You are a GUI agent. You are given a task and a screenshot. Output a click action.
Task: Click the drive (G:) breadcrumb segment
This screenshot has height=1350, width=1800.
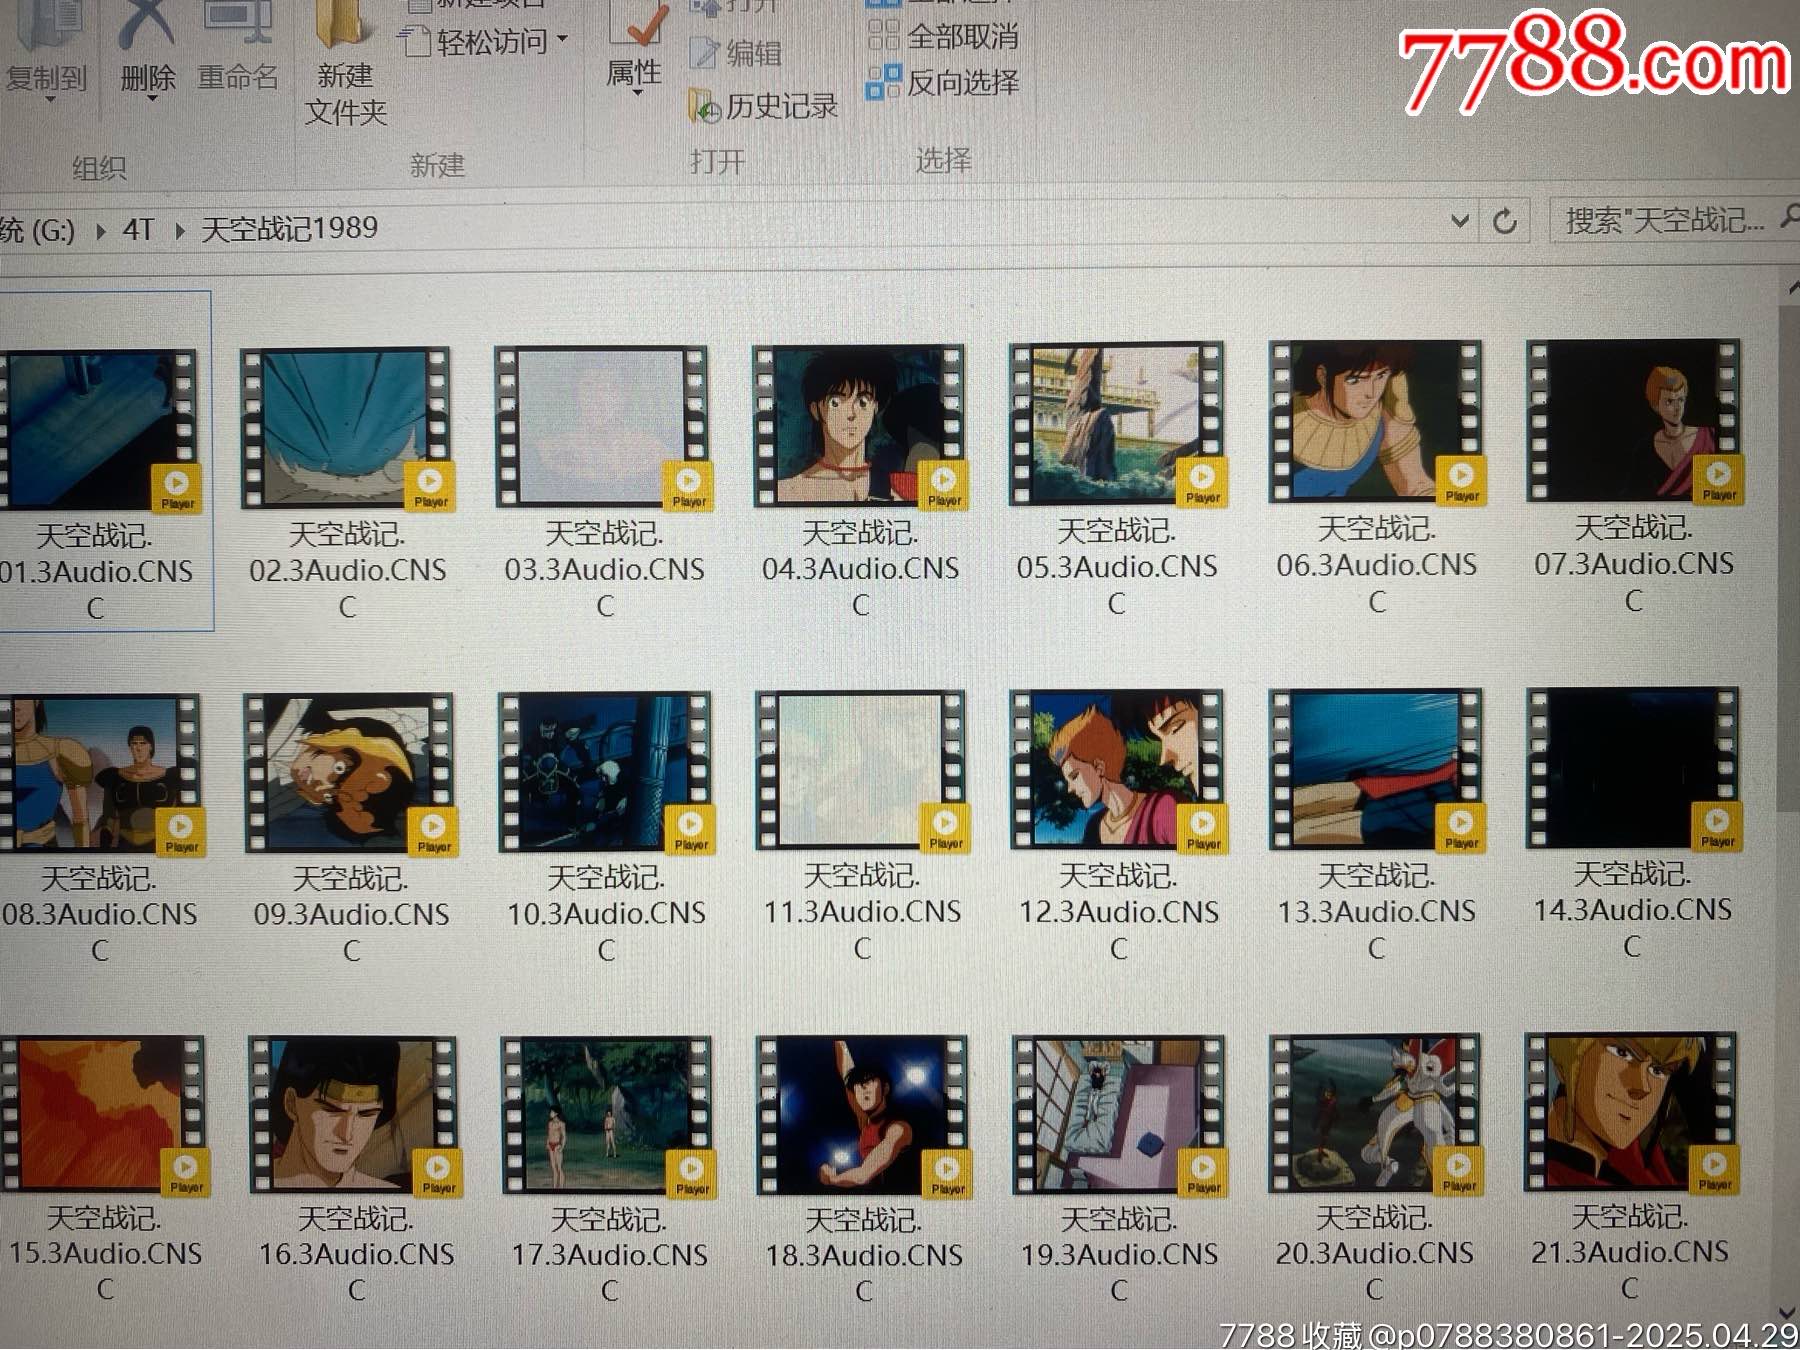[x=38, y=231]
